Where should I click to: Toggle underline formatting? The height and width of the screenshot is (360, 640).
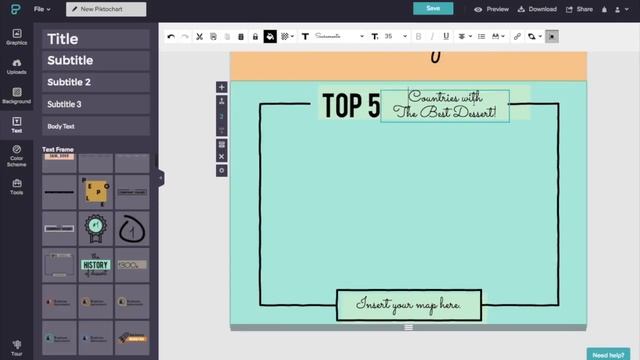(446, 37)
